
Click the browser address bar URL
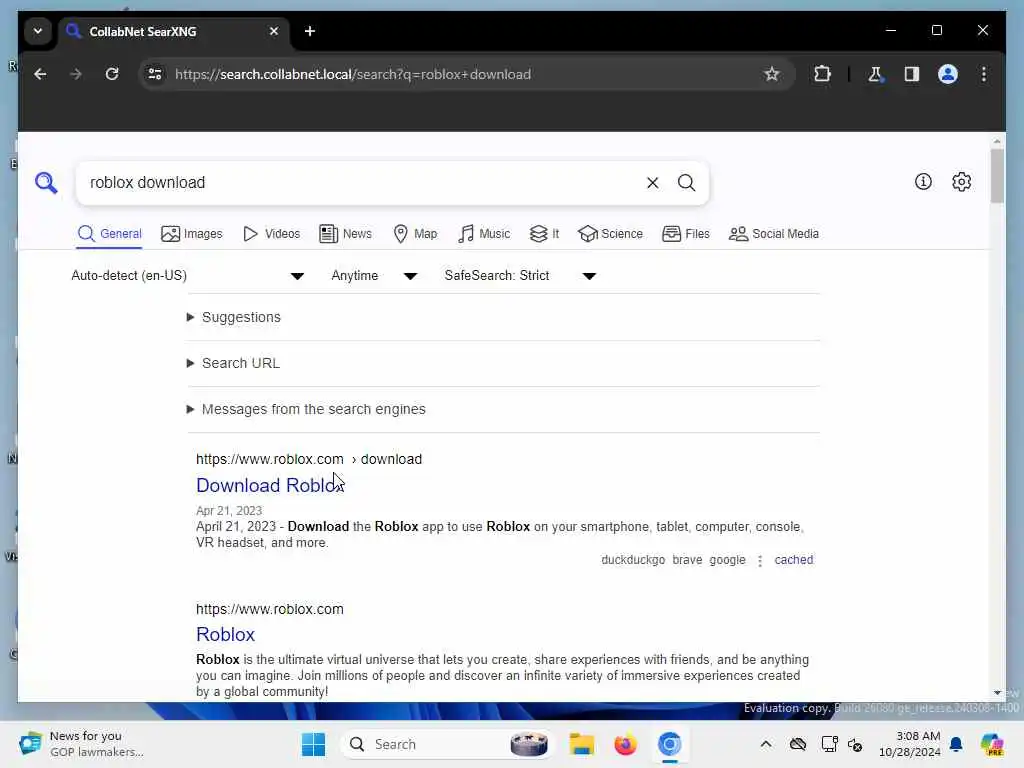353,74
